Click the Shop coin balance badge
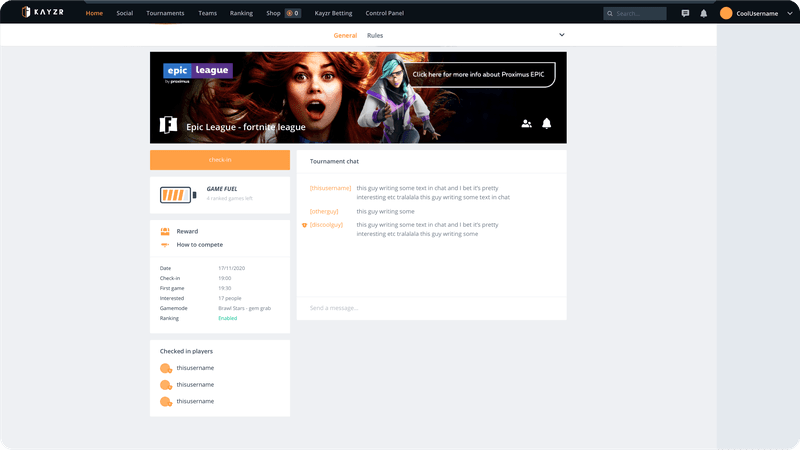Screen dimensions: 800x450 click(x=293, y=13)
